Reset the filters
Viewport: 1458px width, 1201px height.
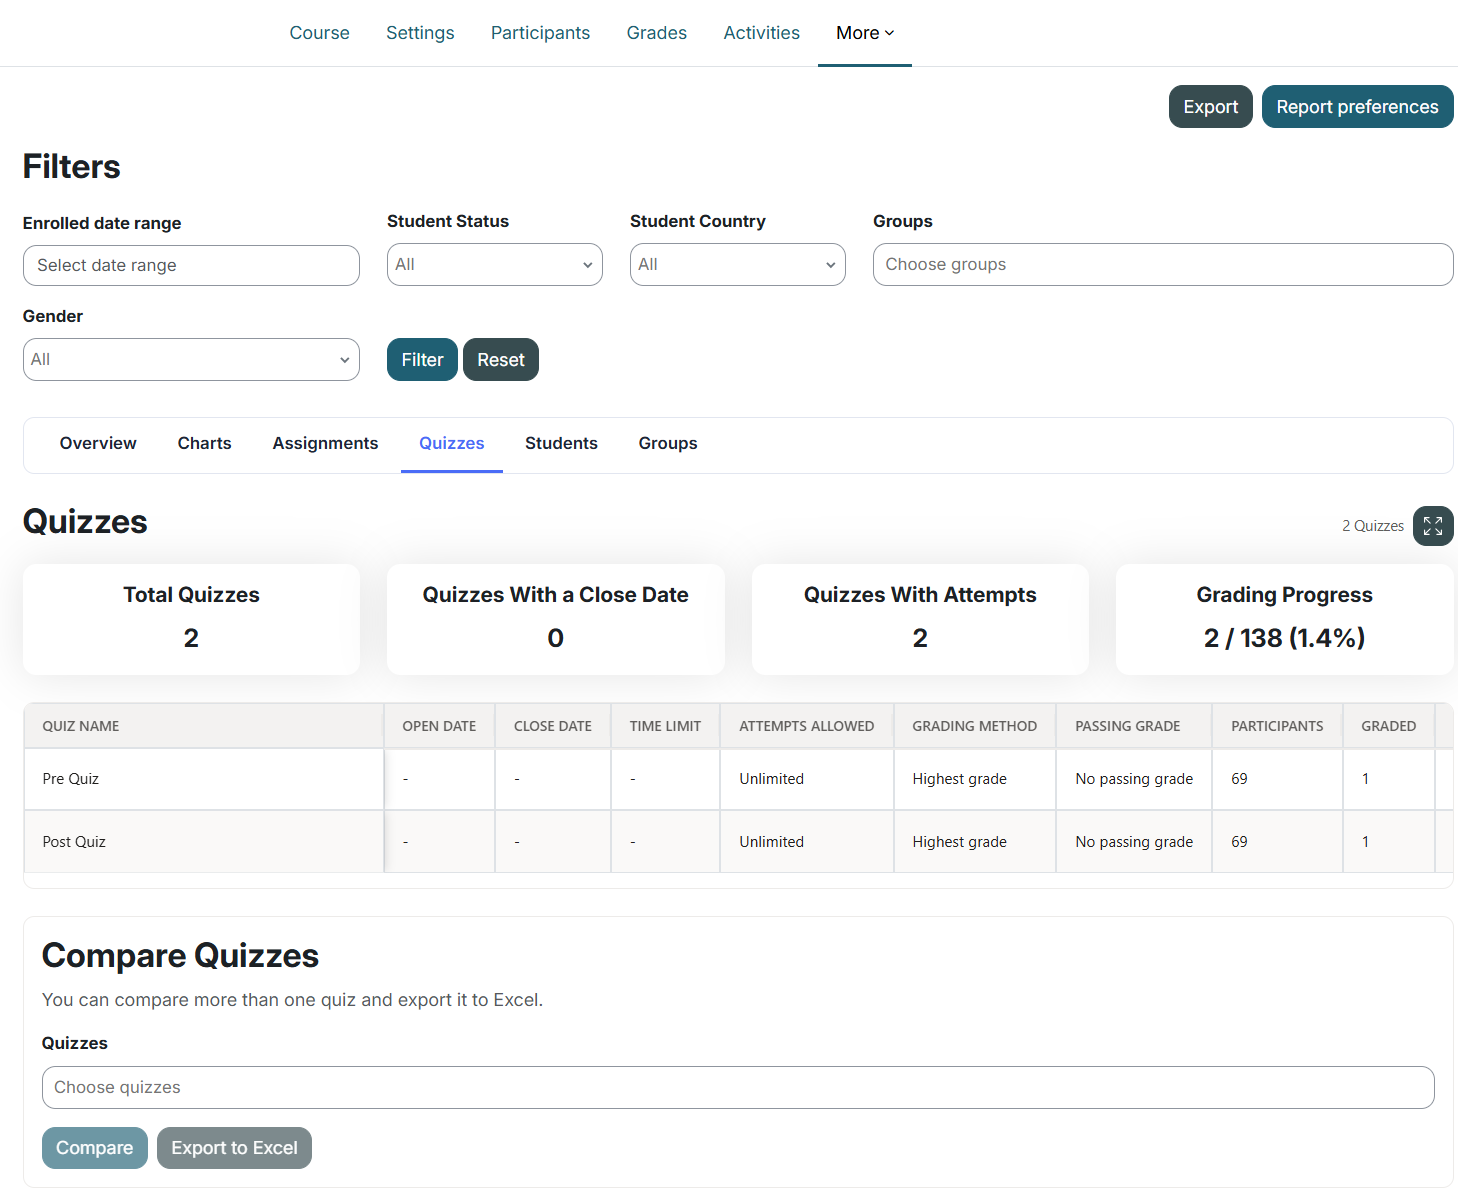pos(501,360)
